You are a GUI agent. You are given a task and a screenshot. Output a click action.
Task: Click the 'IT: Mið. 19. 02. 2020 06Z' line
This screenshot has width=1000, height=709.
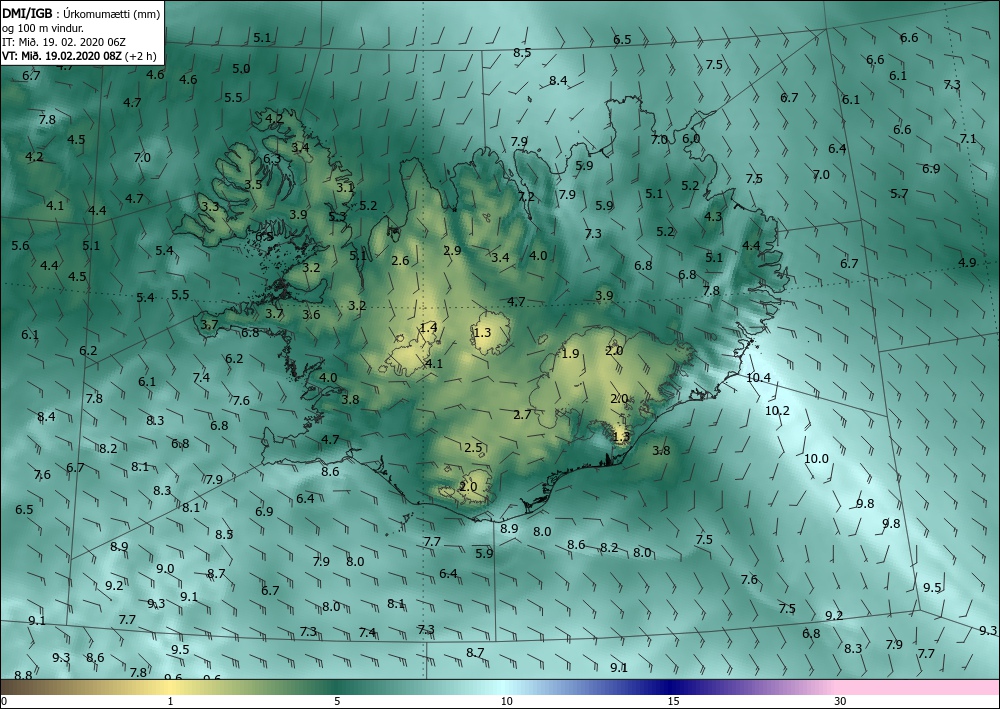point(64,42)
